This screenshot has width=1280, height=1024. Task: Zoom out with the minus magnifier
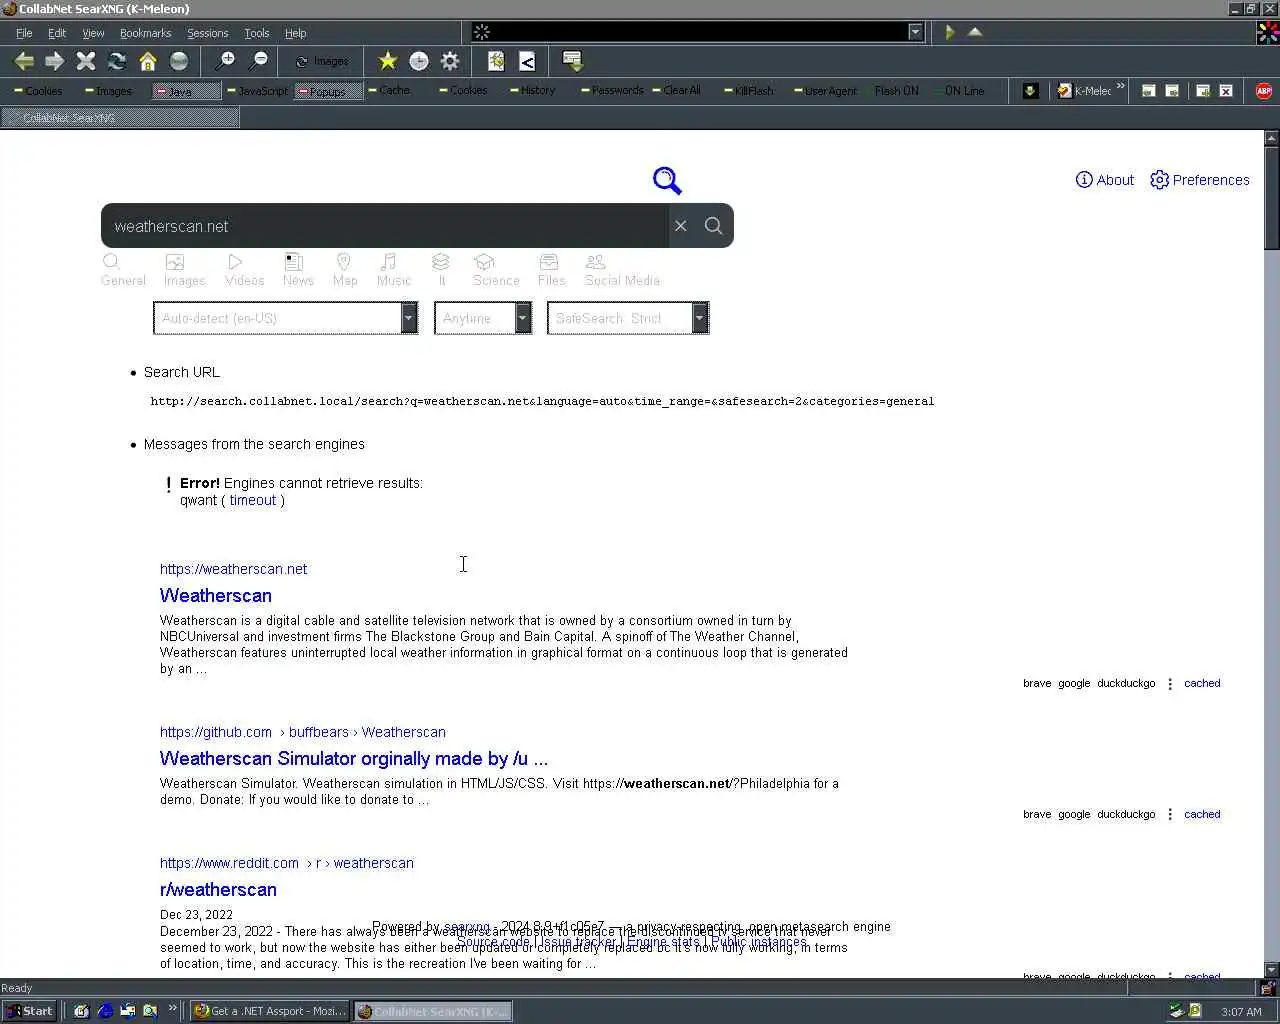(258, 61)
